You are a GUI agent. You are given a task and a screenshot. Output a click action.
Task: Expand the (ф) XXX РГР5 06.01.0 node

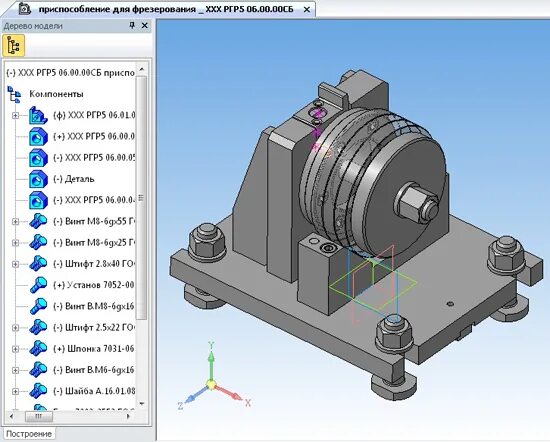(15, 115)
